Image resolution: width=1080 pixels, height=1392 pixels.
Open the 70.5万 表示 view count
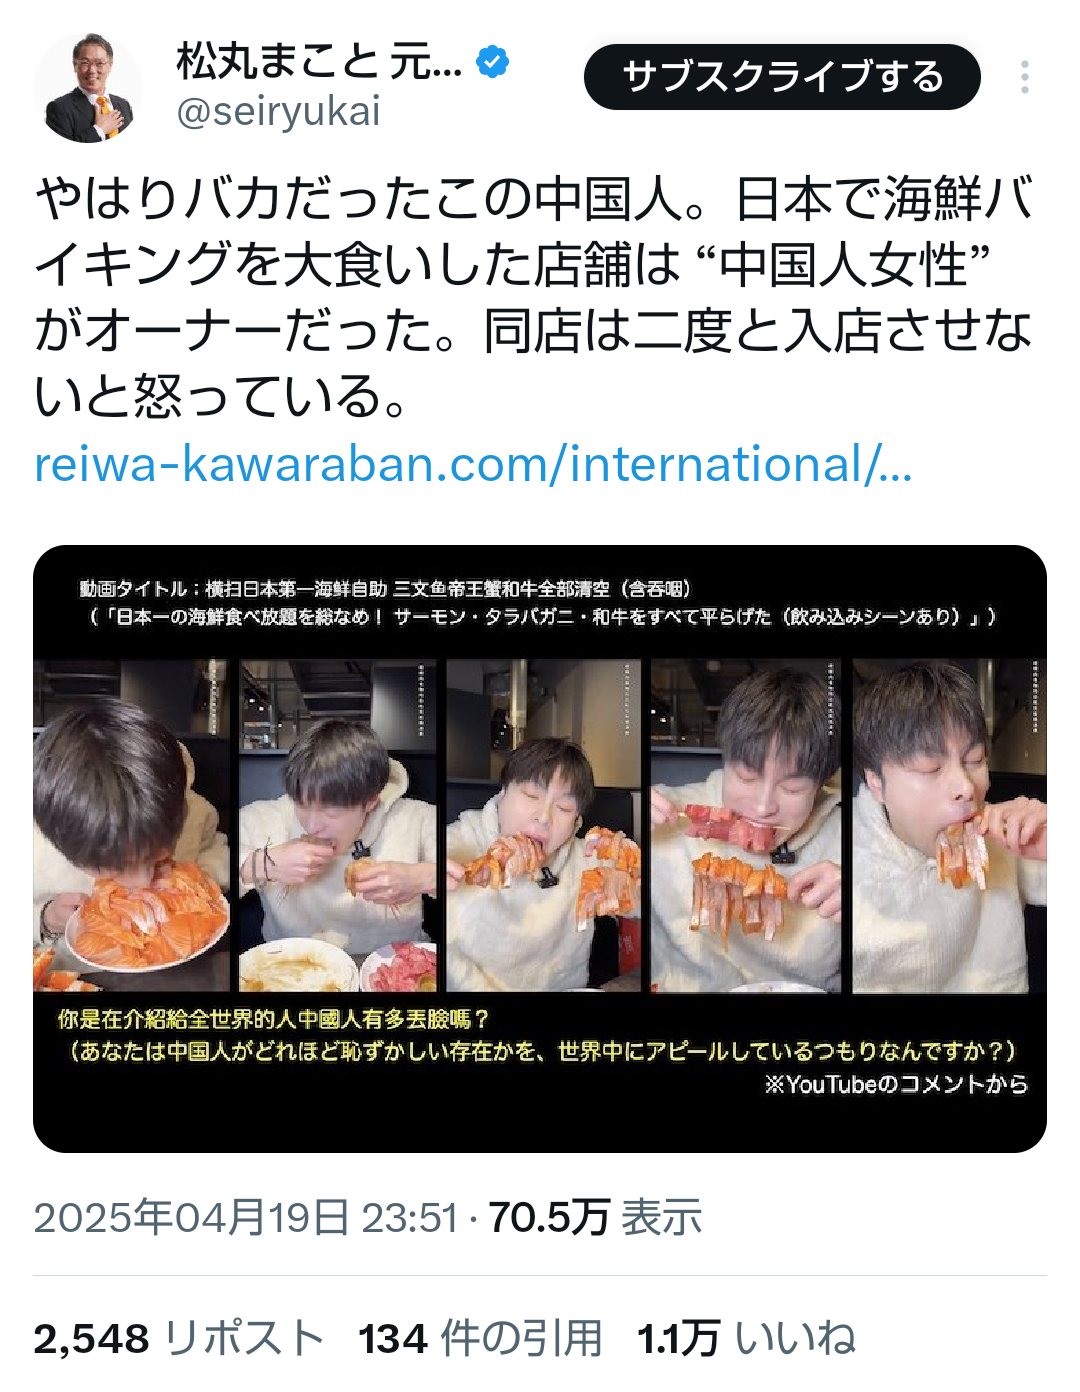pos(595,1217)
